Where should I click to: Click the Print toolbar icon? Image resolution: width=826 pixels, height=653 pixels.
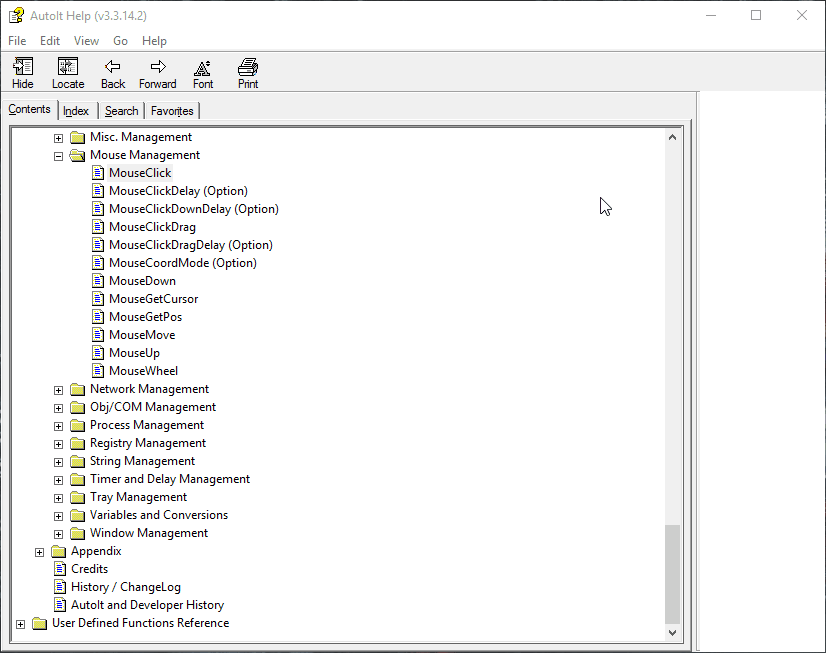[x=248, y=67]
